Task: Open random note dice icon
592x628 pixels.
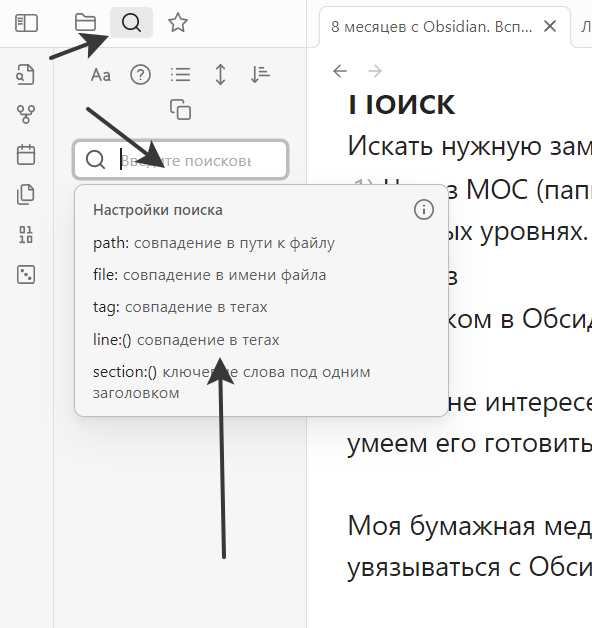Action: pyautogui.click(x=26, y=275)
